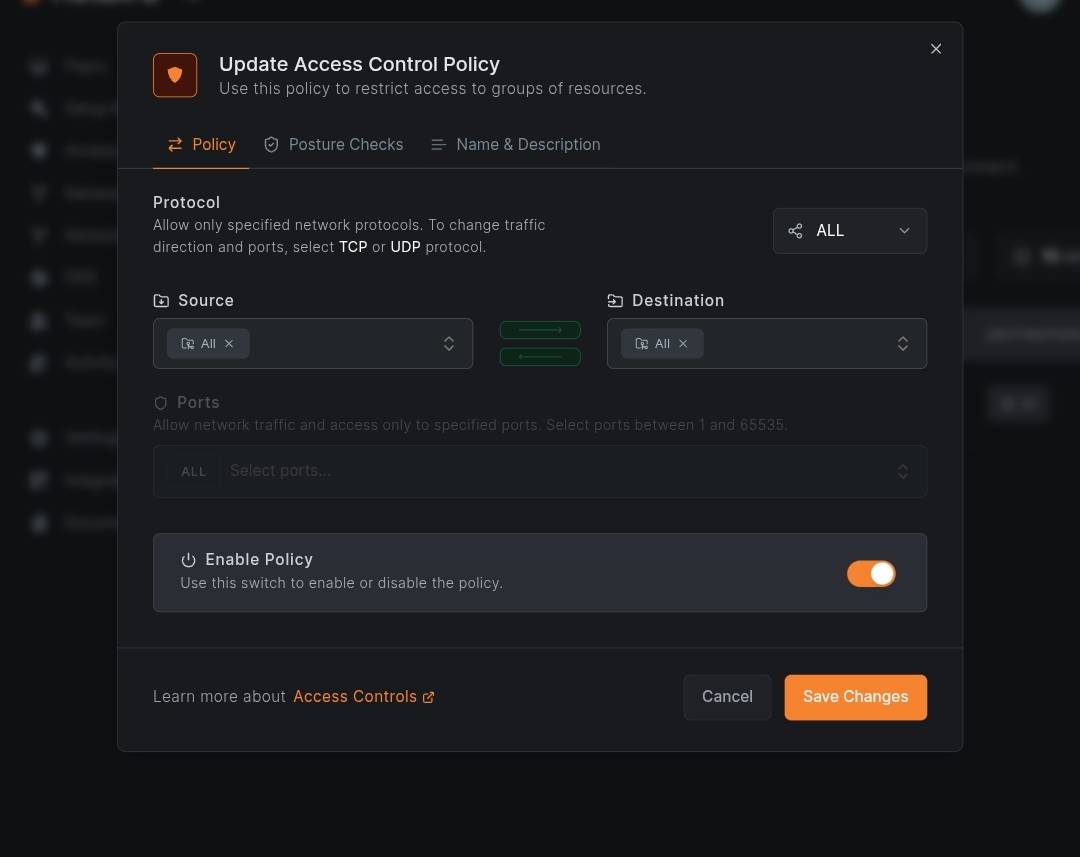Click the orange shield policy icon
Screen dimensions: 1080x857
tap(175, 75)
